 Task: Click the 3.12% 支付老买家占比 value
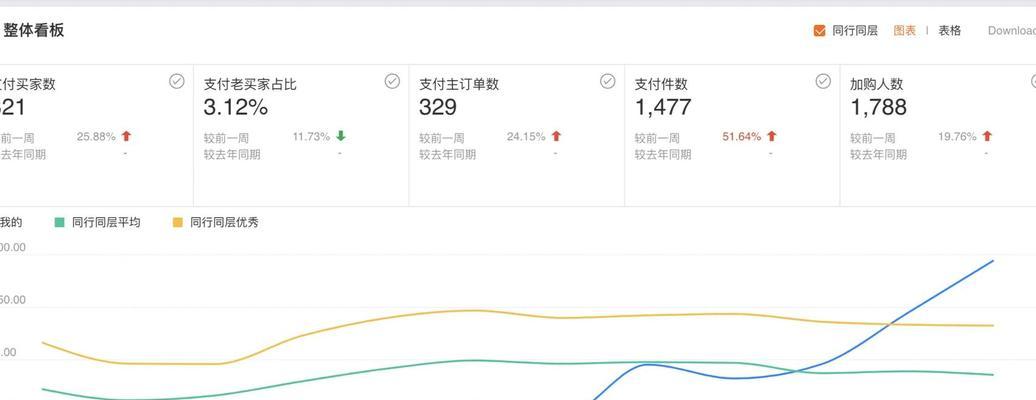coord(236,107)
